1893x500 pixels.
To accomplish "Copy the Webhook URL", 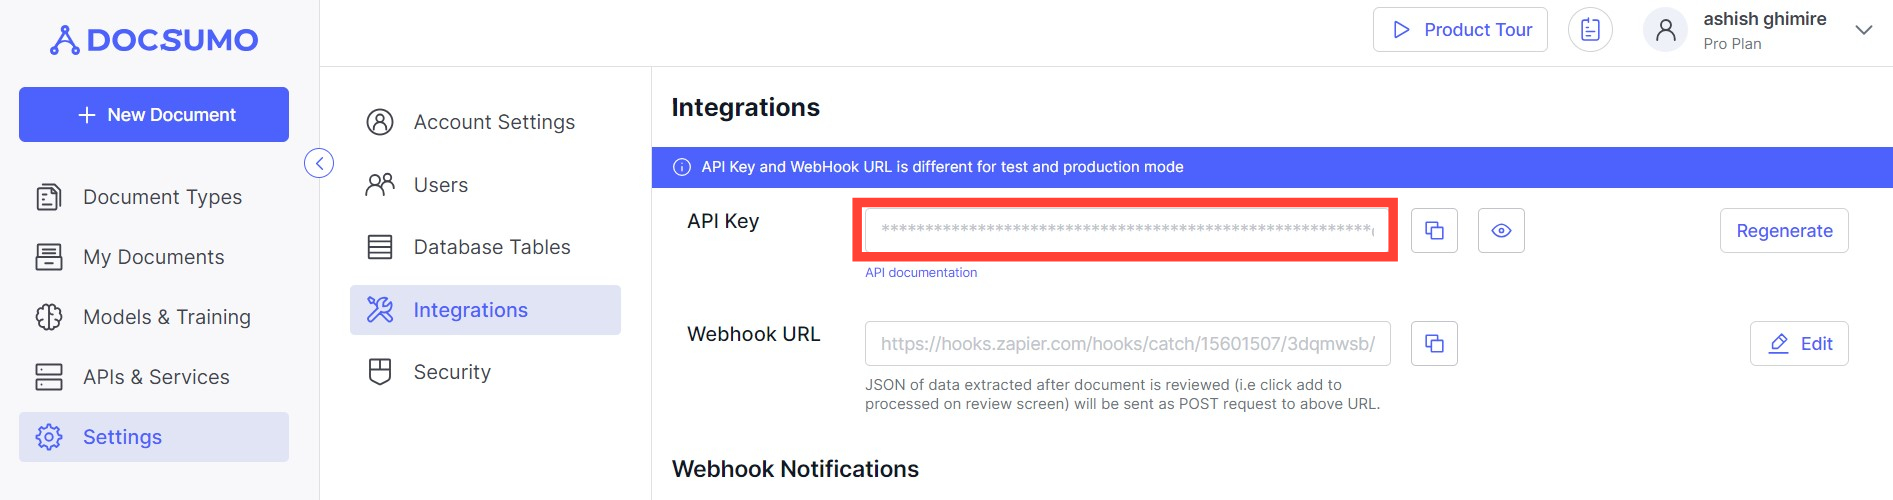I will pyautogui.click(x=1434, y=344).
